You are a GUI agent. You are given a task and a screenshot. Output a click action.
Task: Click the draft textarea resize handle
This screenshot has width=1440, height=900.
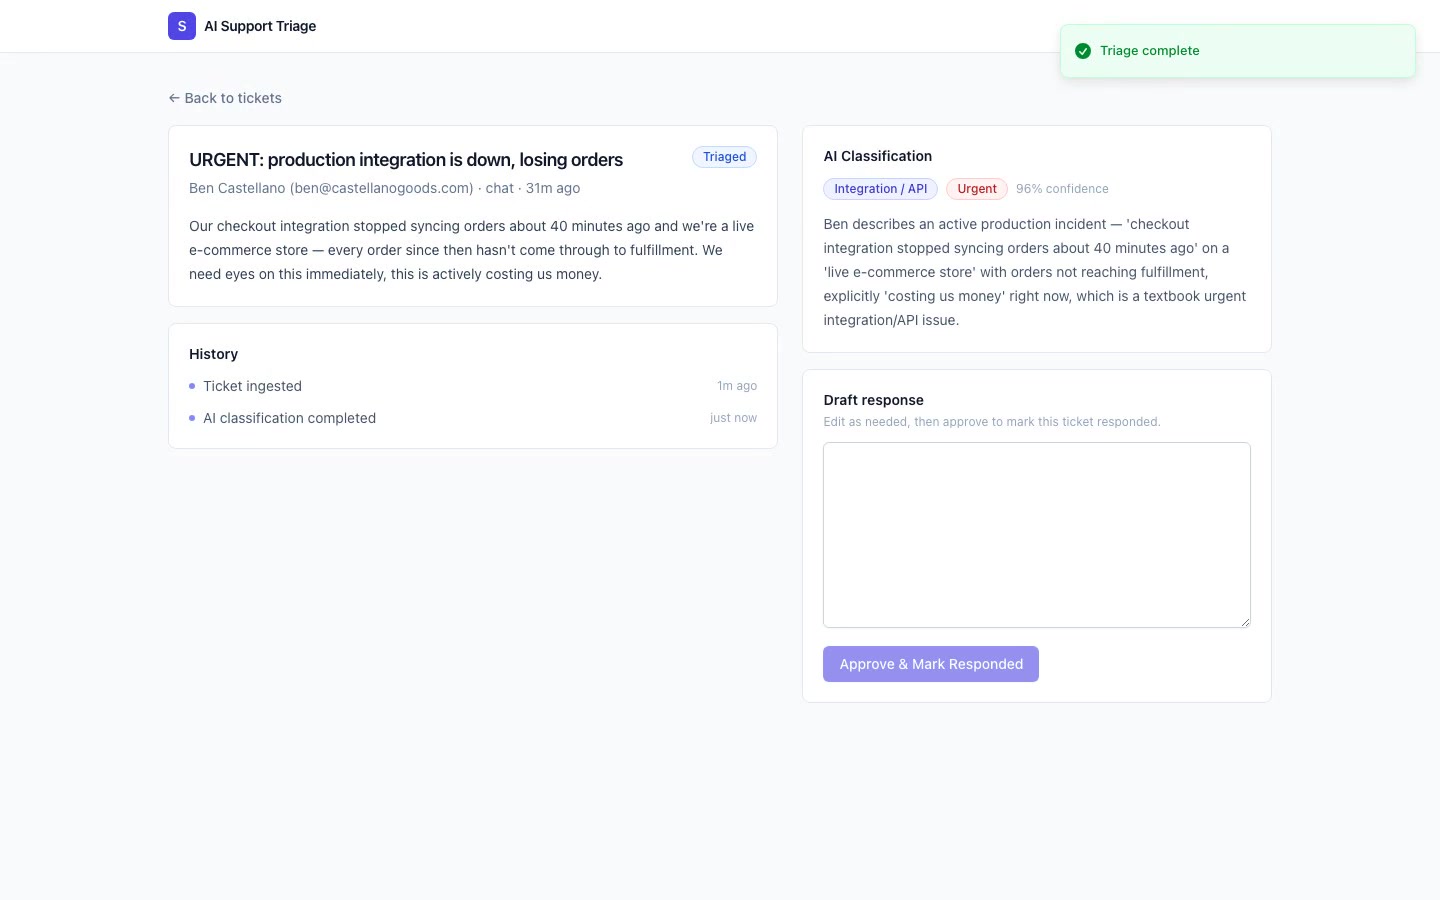[x=1245, y=622]
